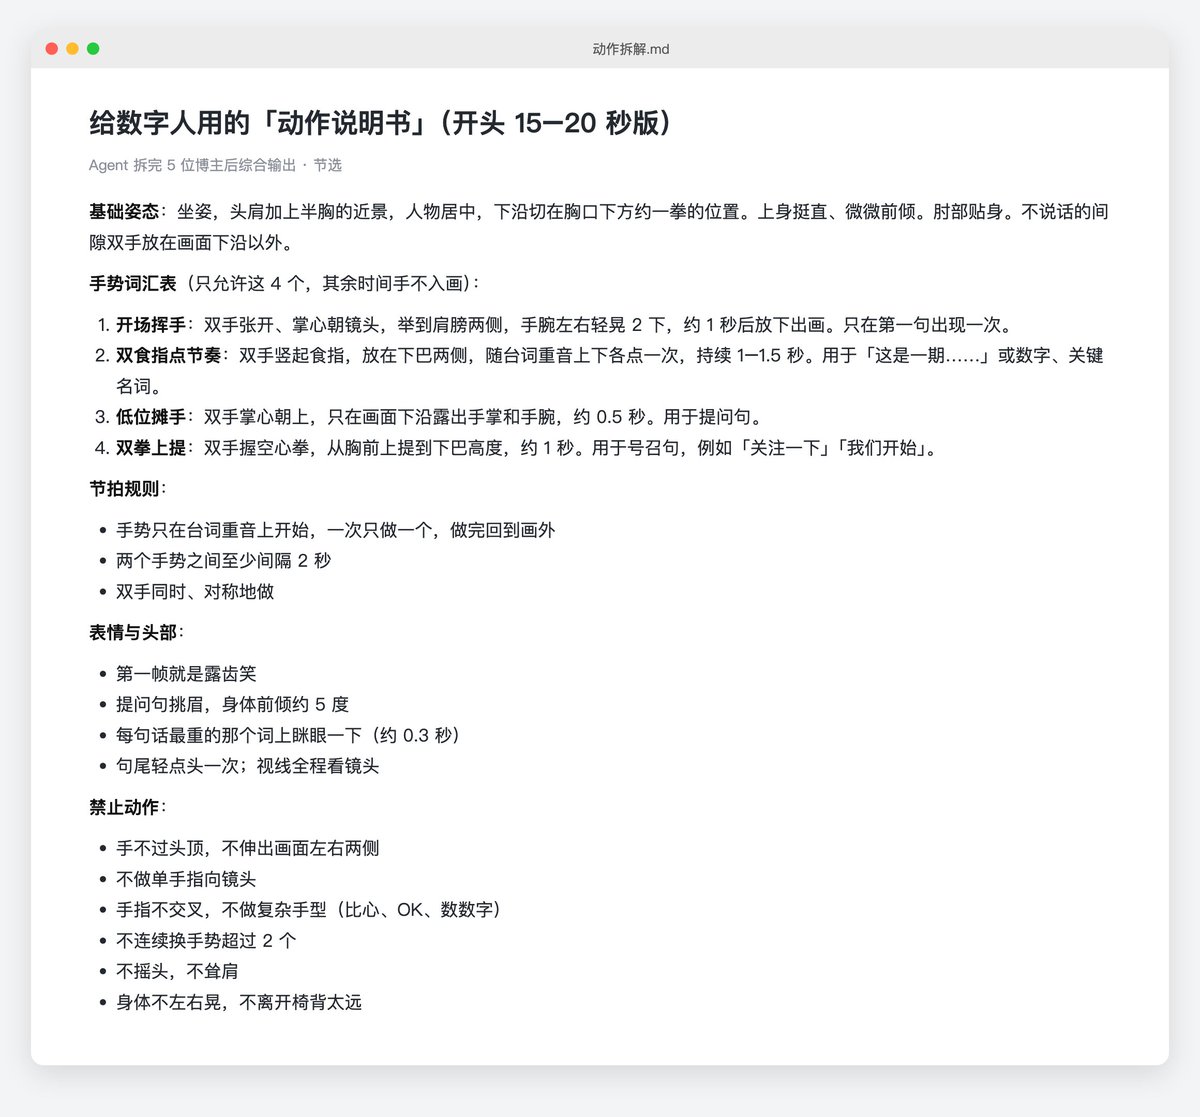Click the yellow minimize window button
The height and width of the screenshot is (1117, 1200).
click(x=72, y=48)
